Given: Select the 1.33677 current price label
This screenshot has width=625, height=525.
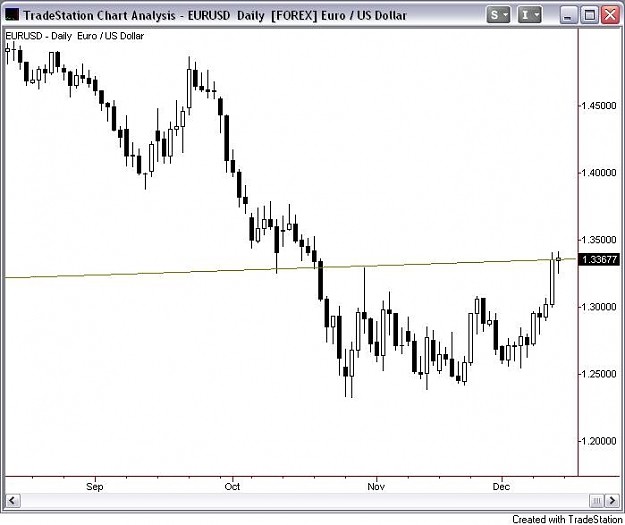Looking at the screenshot, I should 599,260.
